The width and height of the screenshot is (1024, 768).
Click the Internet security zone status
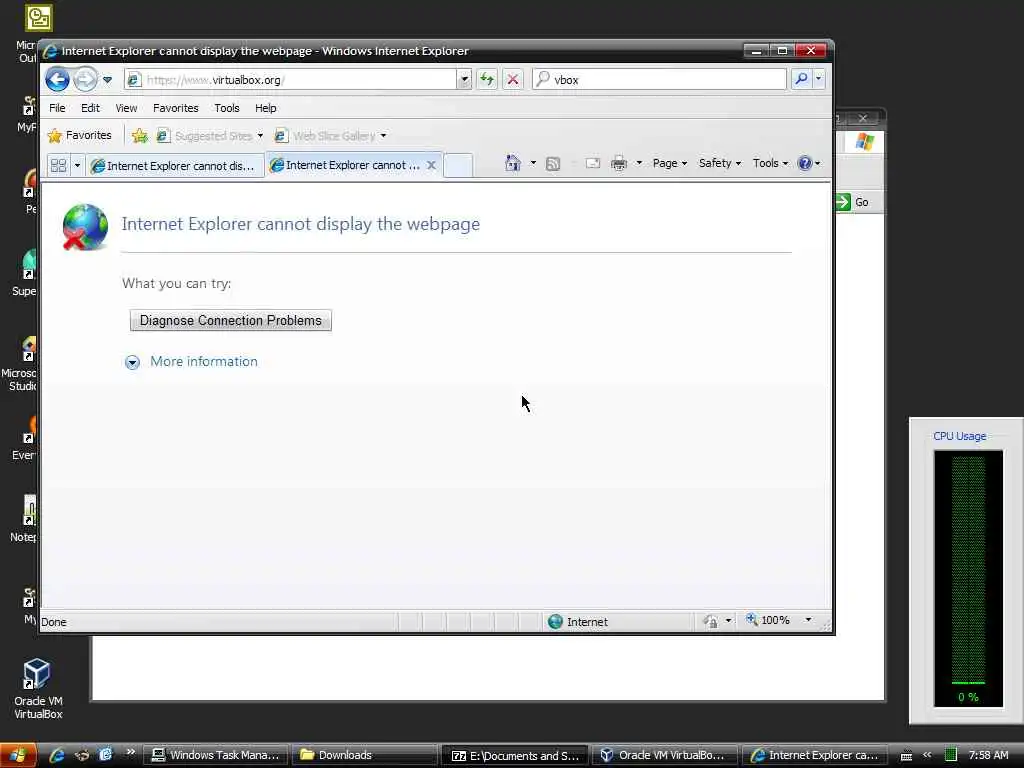579,622
